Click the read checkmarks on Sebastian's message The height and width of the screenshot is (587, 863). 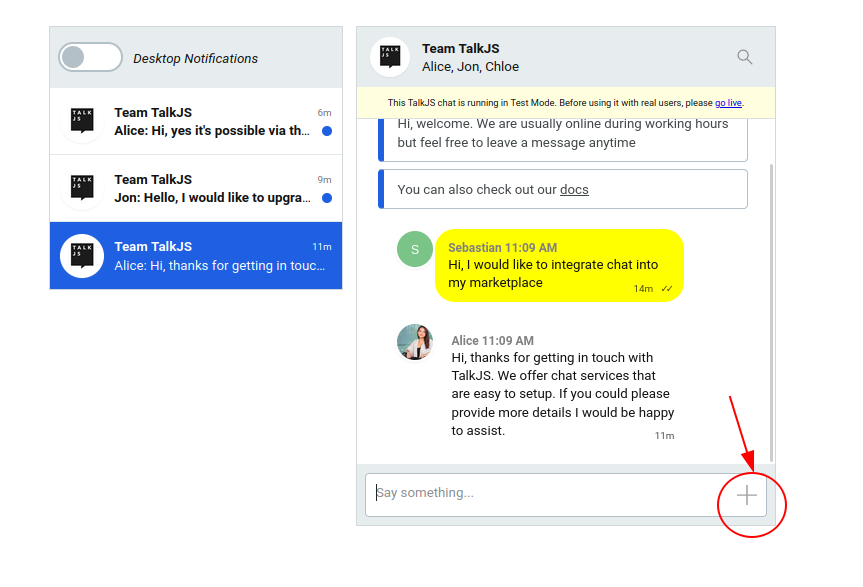[667, 289]
